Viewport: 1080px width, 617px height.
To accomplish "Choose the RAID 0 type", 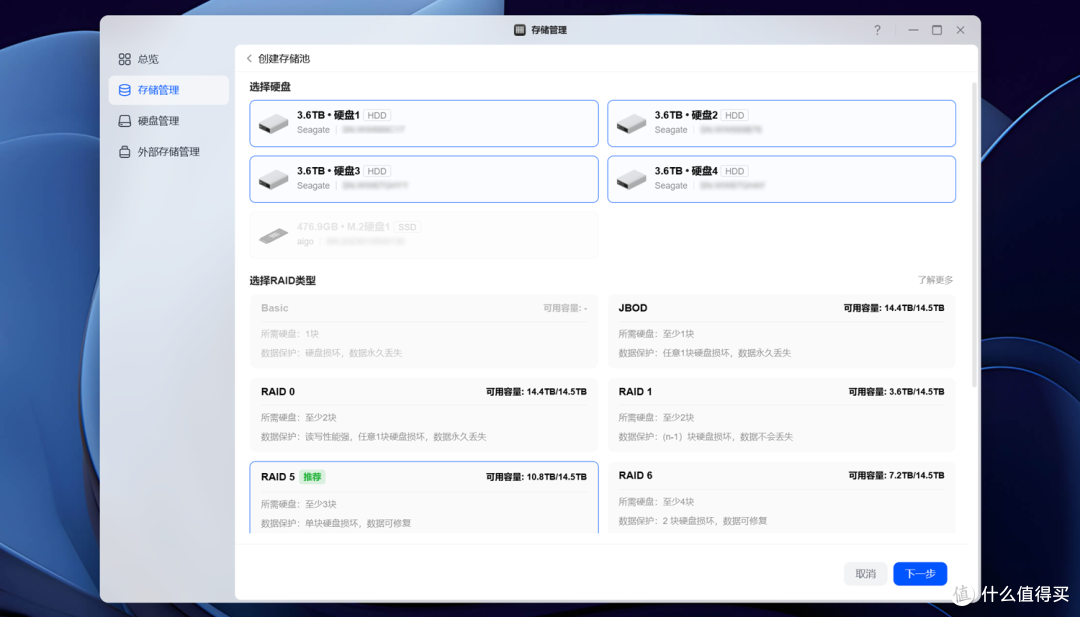I will click(x=424, y=415).
